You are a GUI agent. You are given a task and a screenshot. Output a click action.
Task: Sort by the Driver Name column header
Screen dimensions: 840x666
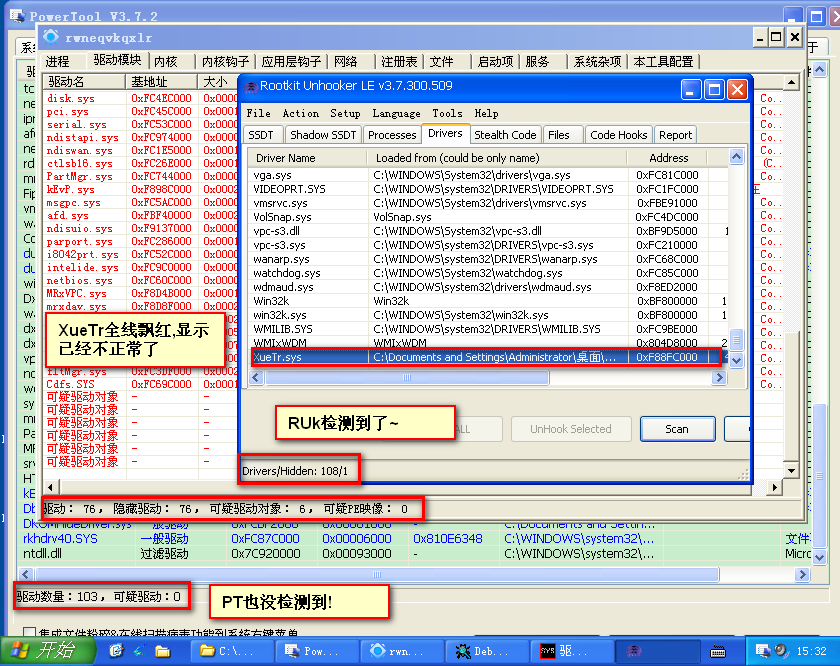(308, 158)
